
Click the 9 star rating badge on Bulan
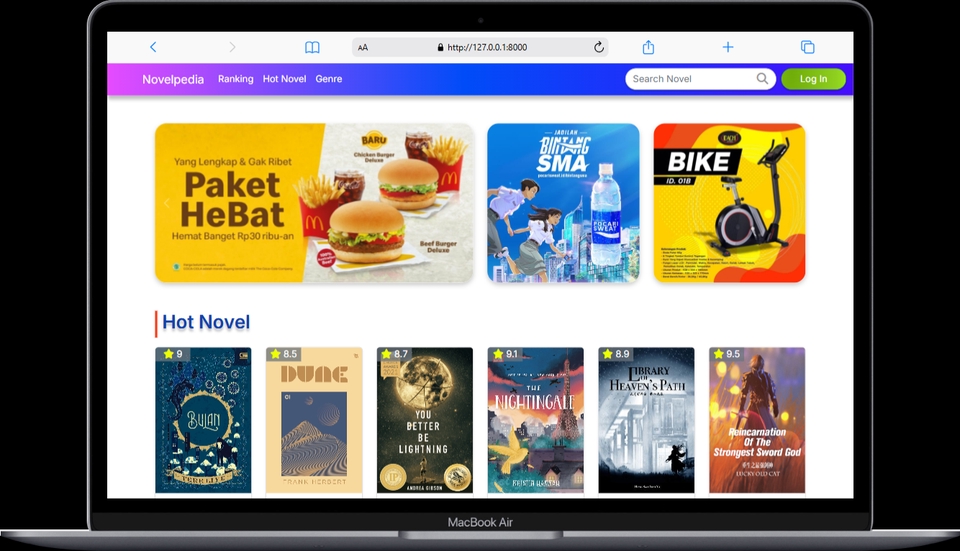point(171,354)
